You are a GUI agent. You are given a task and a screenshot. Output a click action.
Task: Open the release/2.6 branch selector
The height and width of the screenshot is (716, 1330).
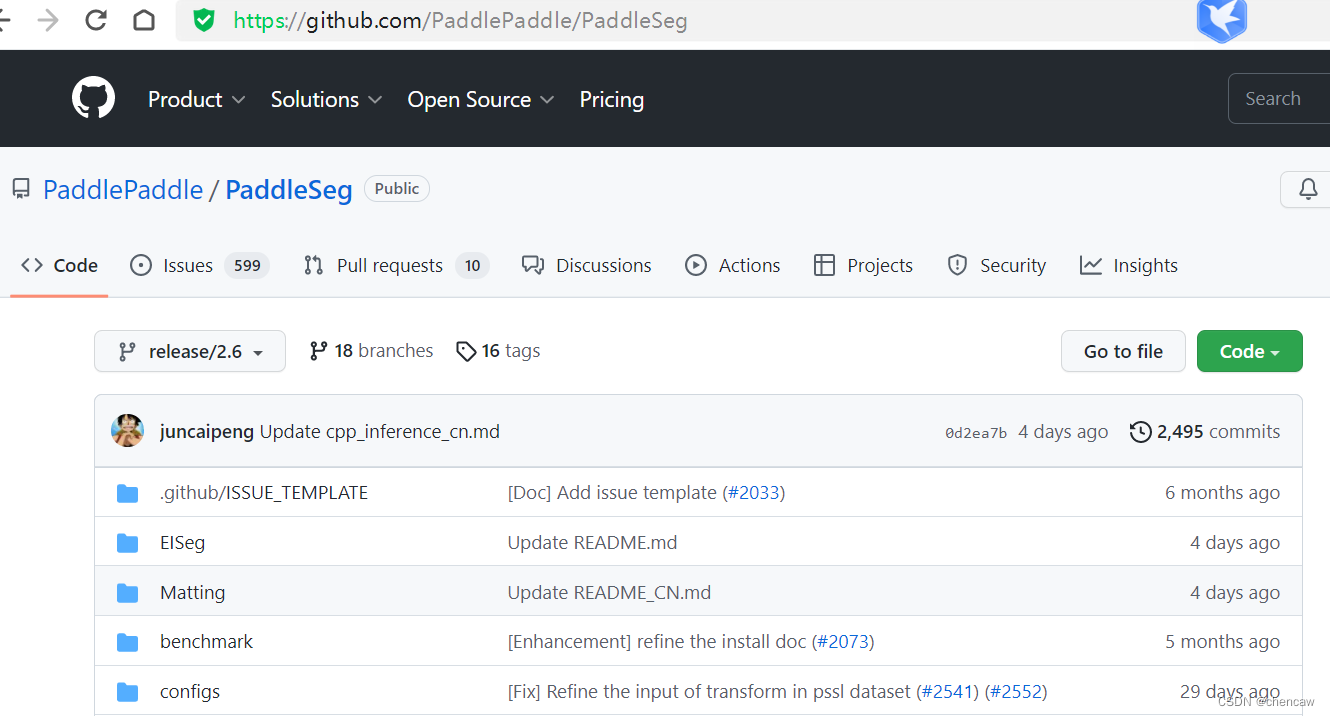tap(190, 351)
